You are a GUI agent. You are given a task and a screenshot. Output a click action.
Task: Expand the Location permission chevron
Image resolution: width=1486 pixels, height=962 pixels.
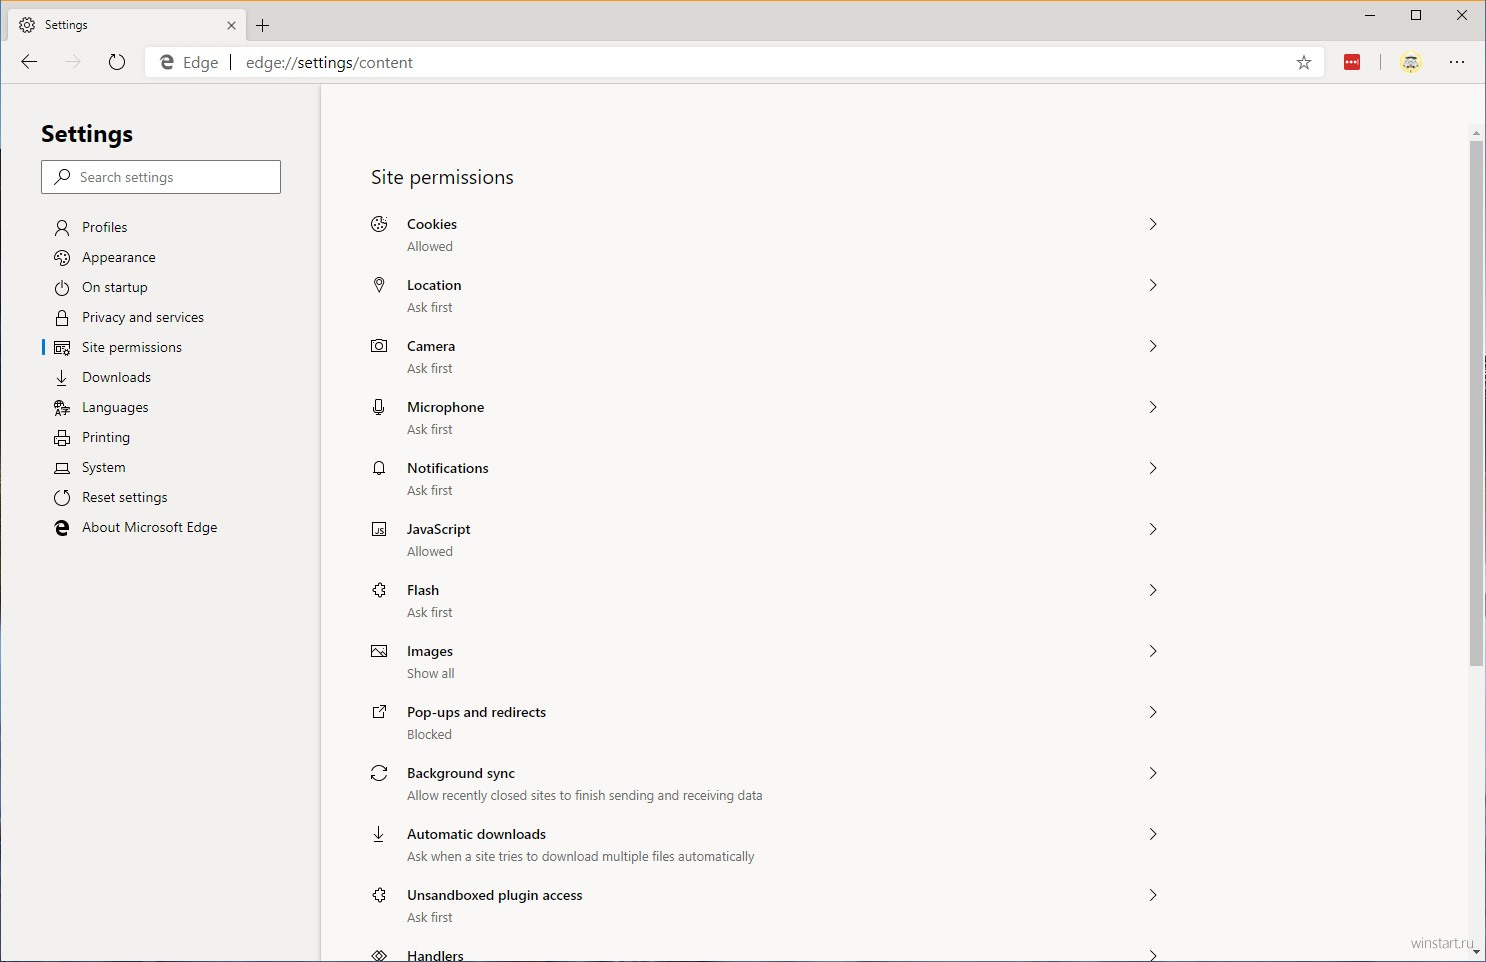(x=1152, y=285)
